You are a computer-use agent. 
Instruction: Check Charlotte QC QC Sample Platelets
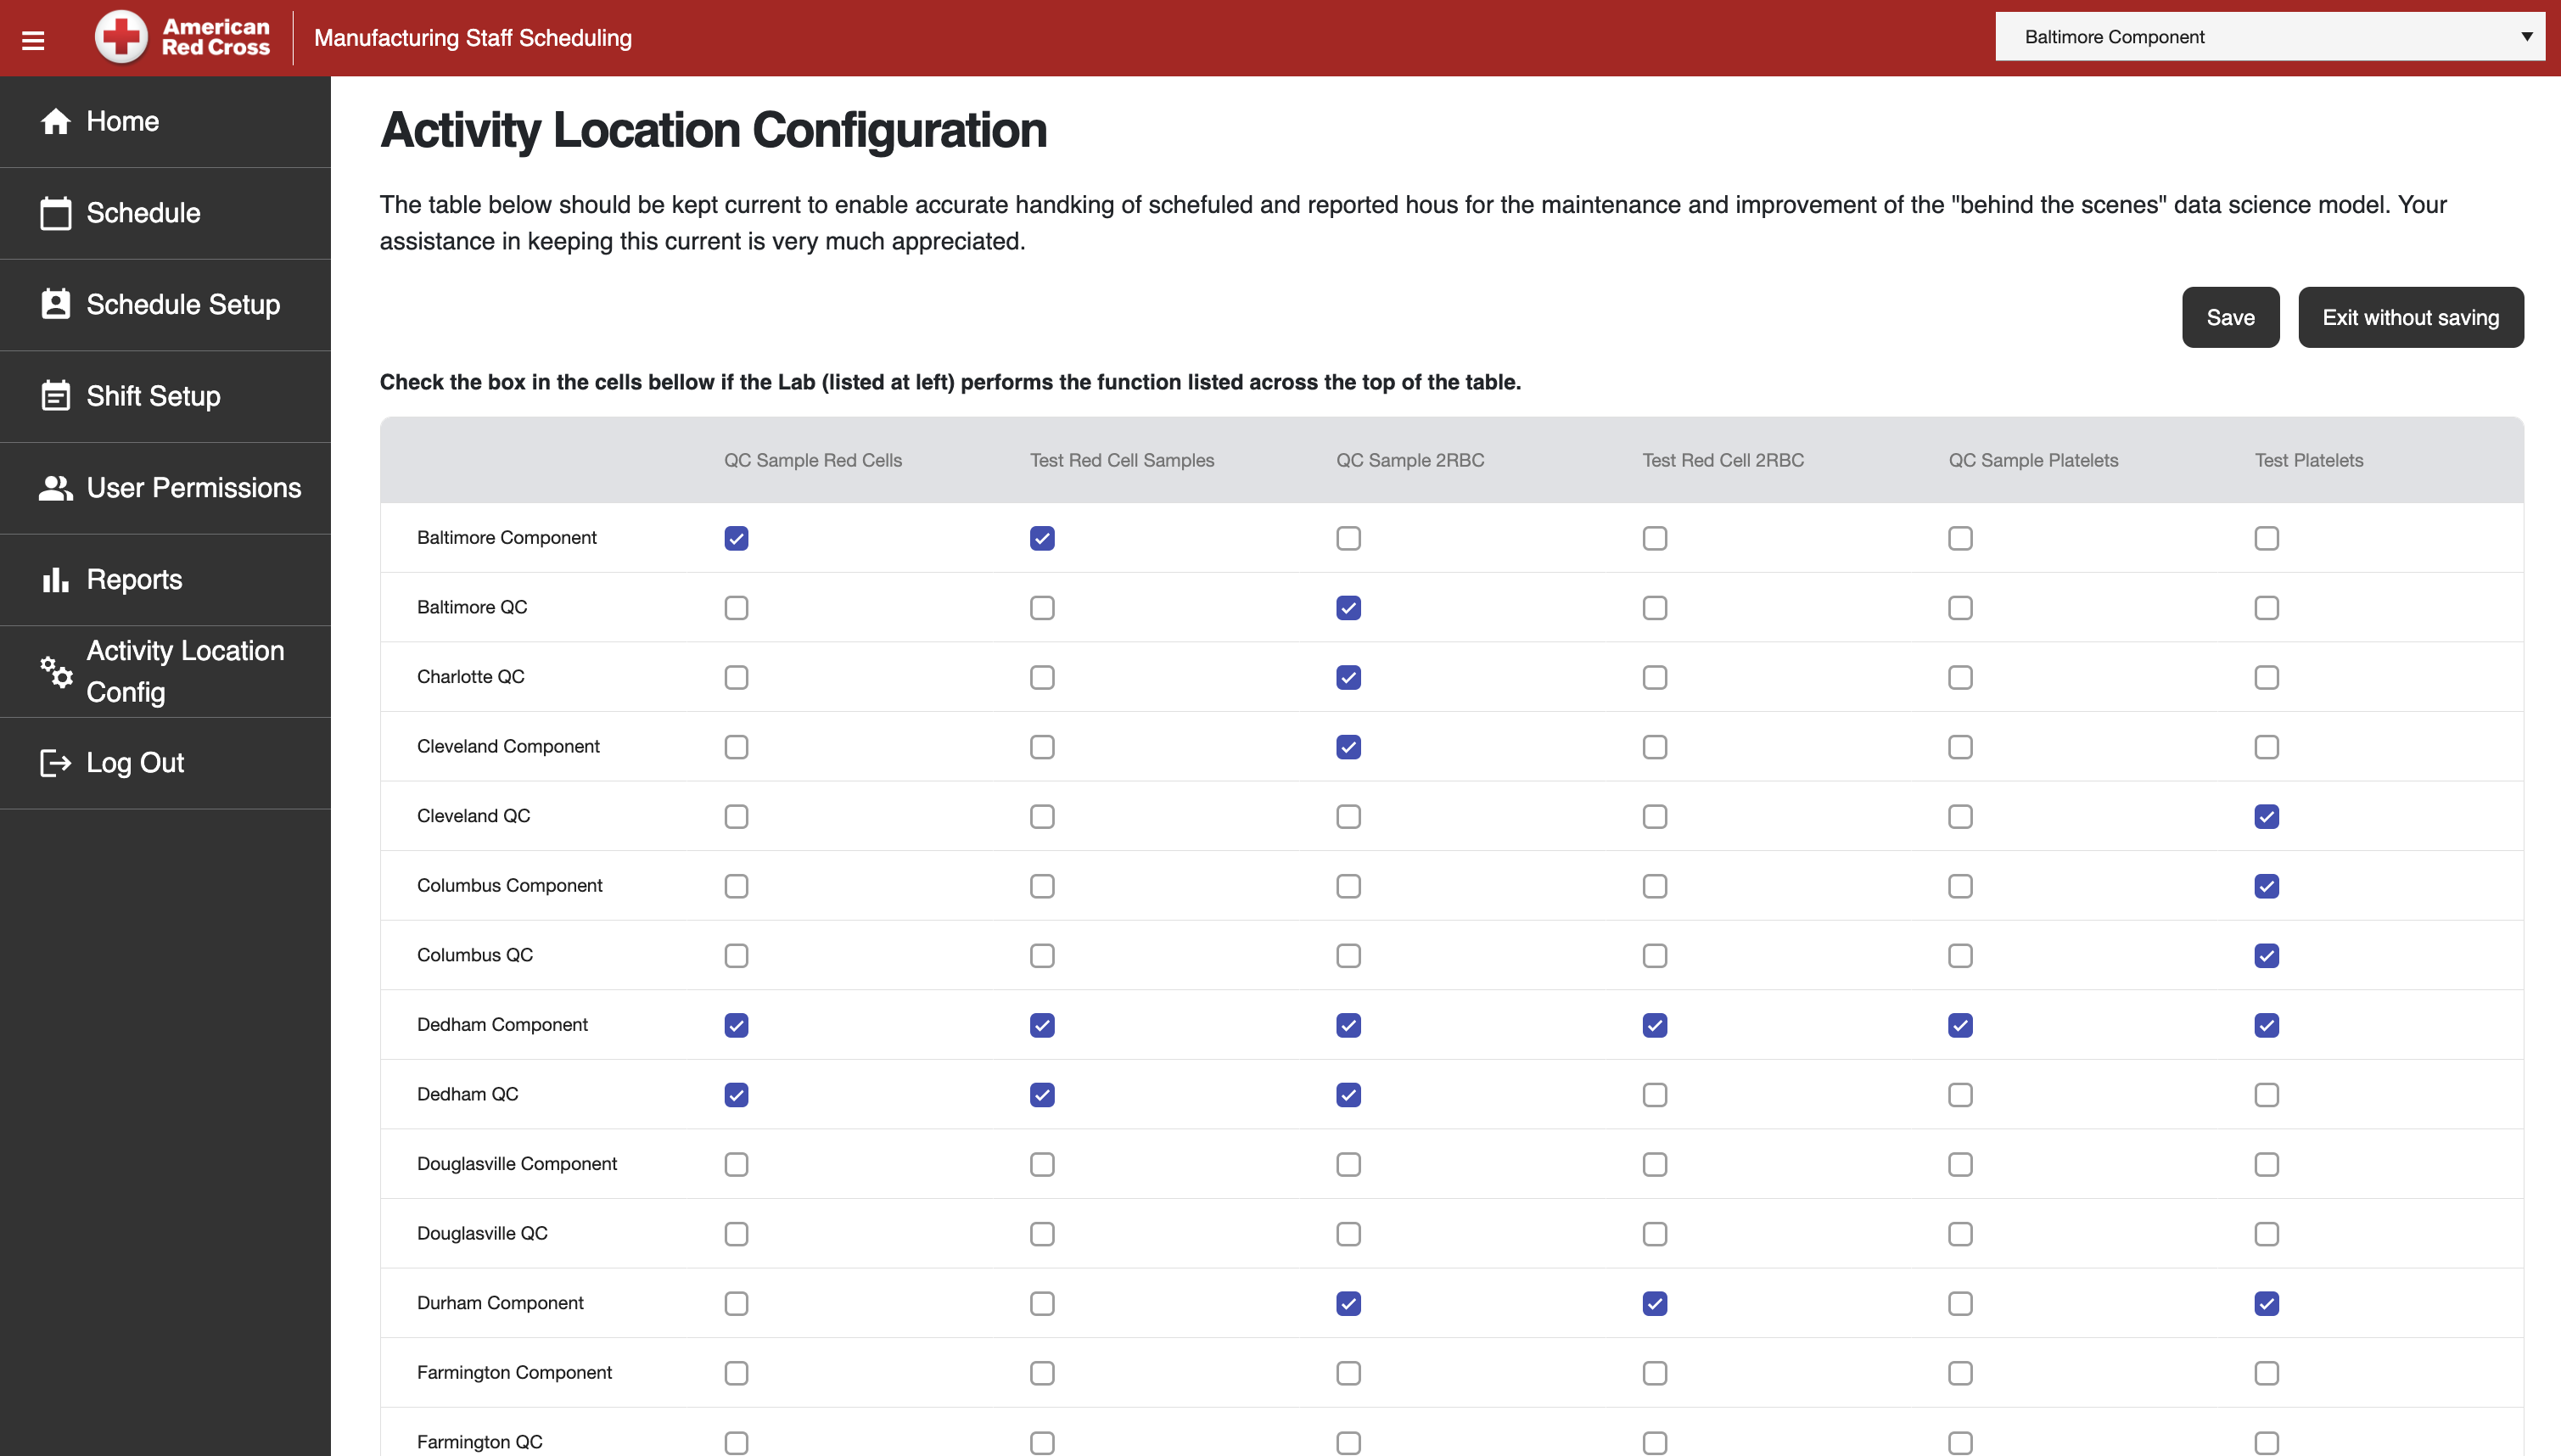point(1961,677)
